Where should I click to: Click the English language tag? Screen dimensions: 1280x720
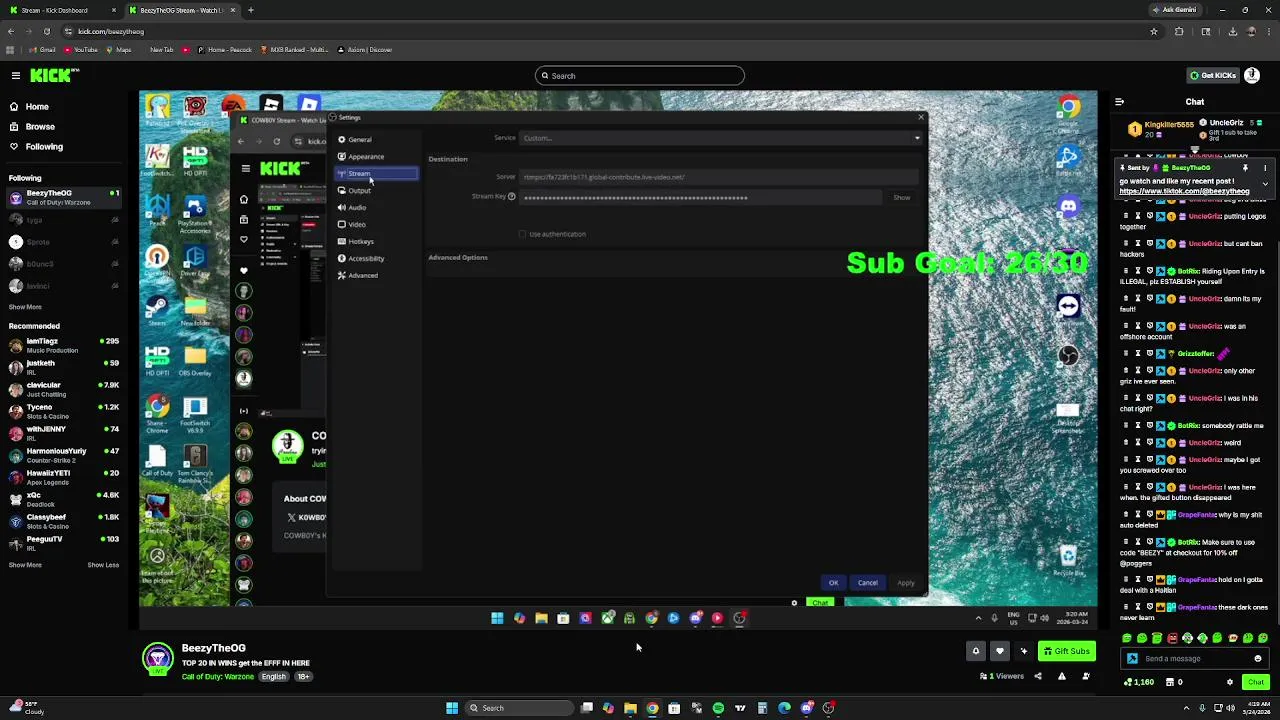pos(273,676)
